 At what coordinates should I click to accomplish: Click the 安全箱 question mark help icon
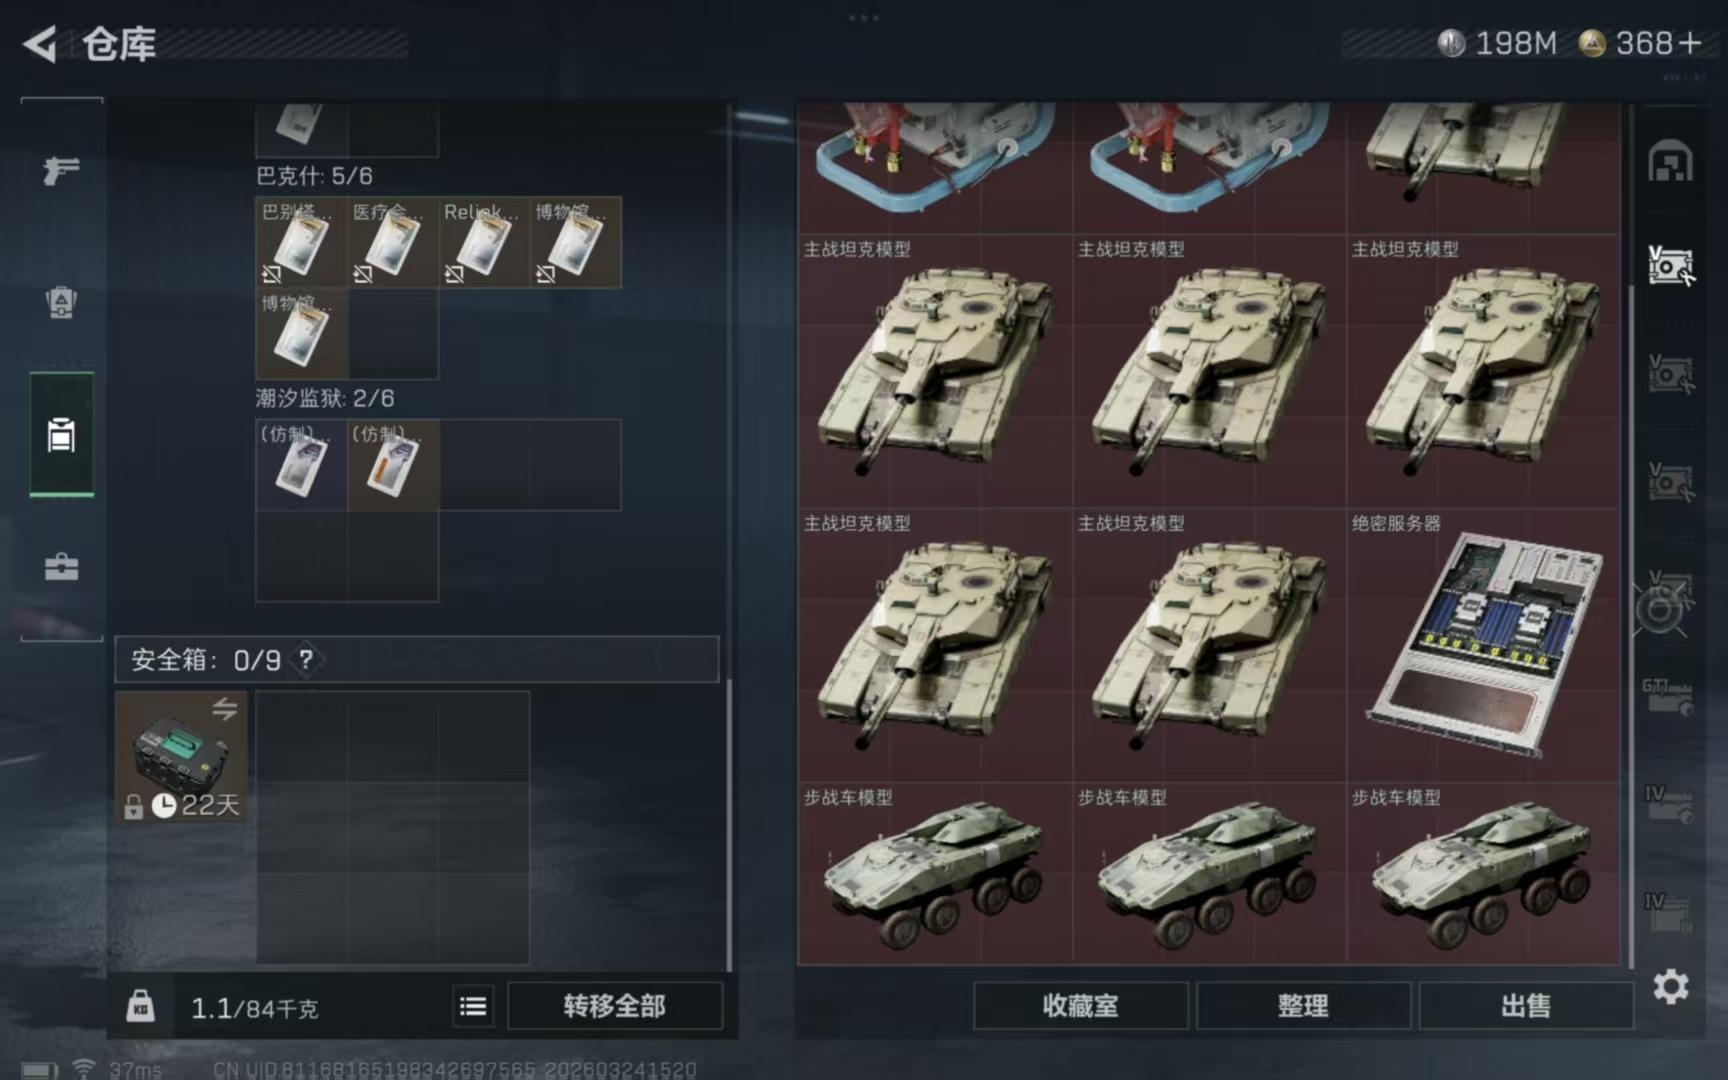(x=306, y=660)
